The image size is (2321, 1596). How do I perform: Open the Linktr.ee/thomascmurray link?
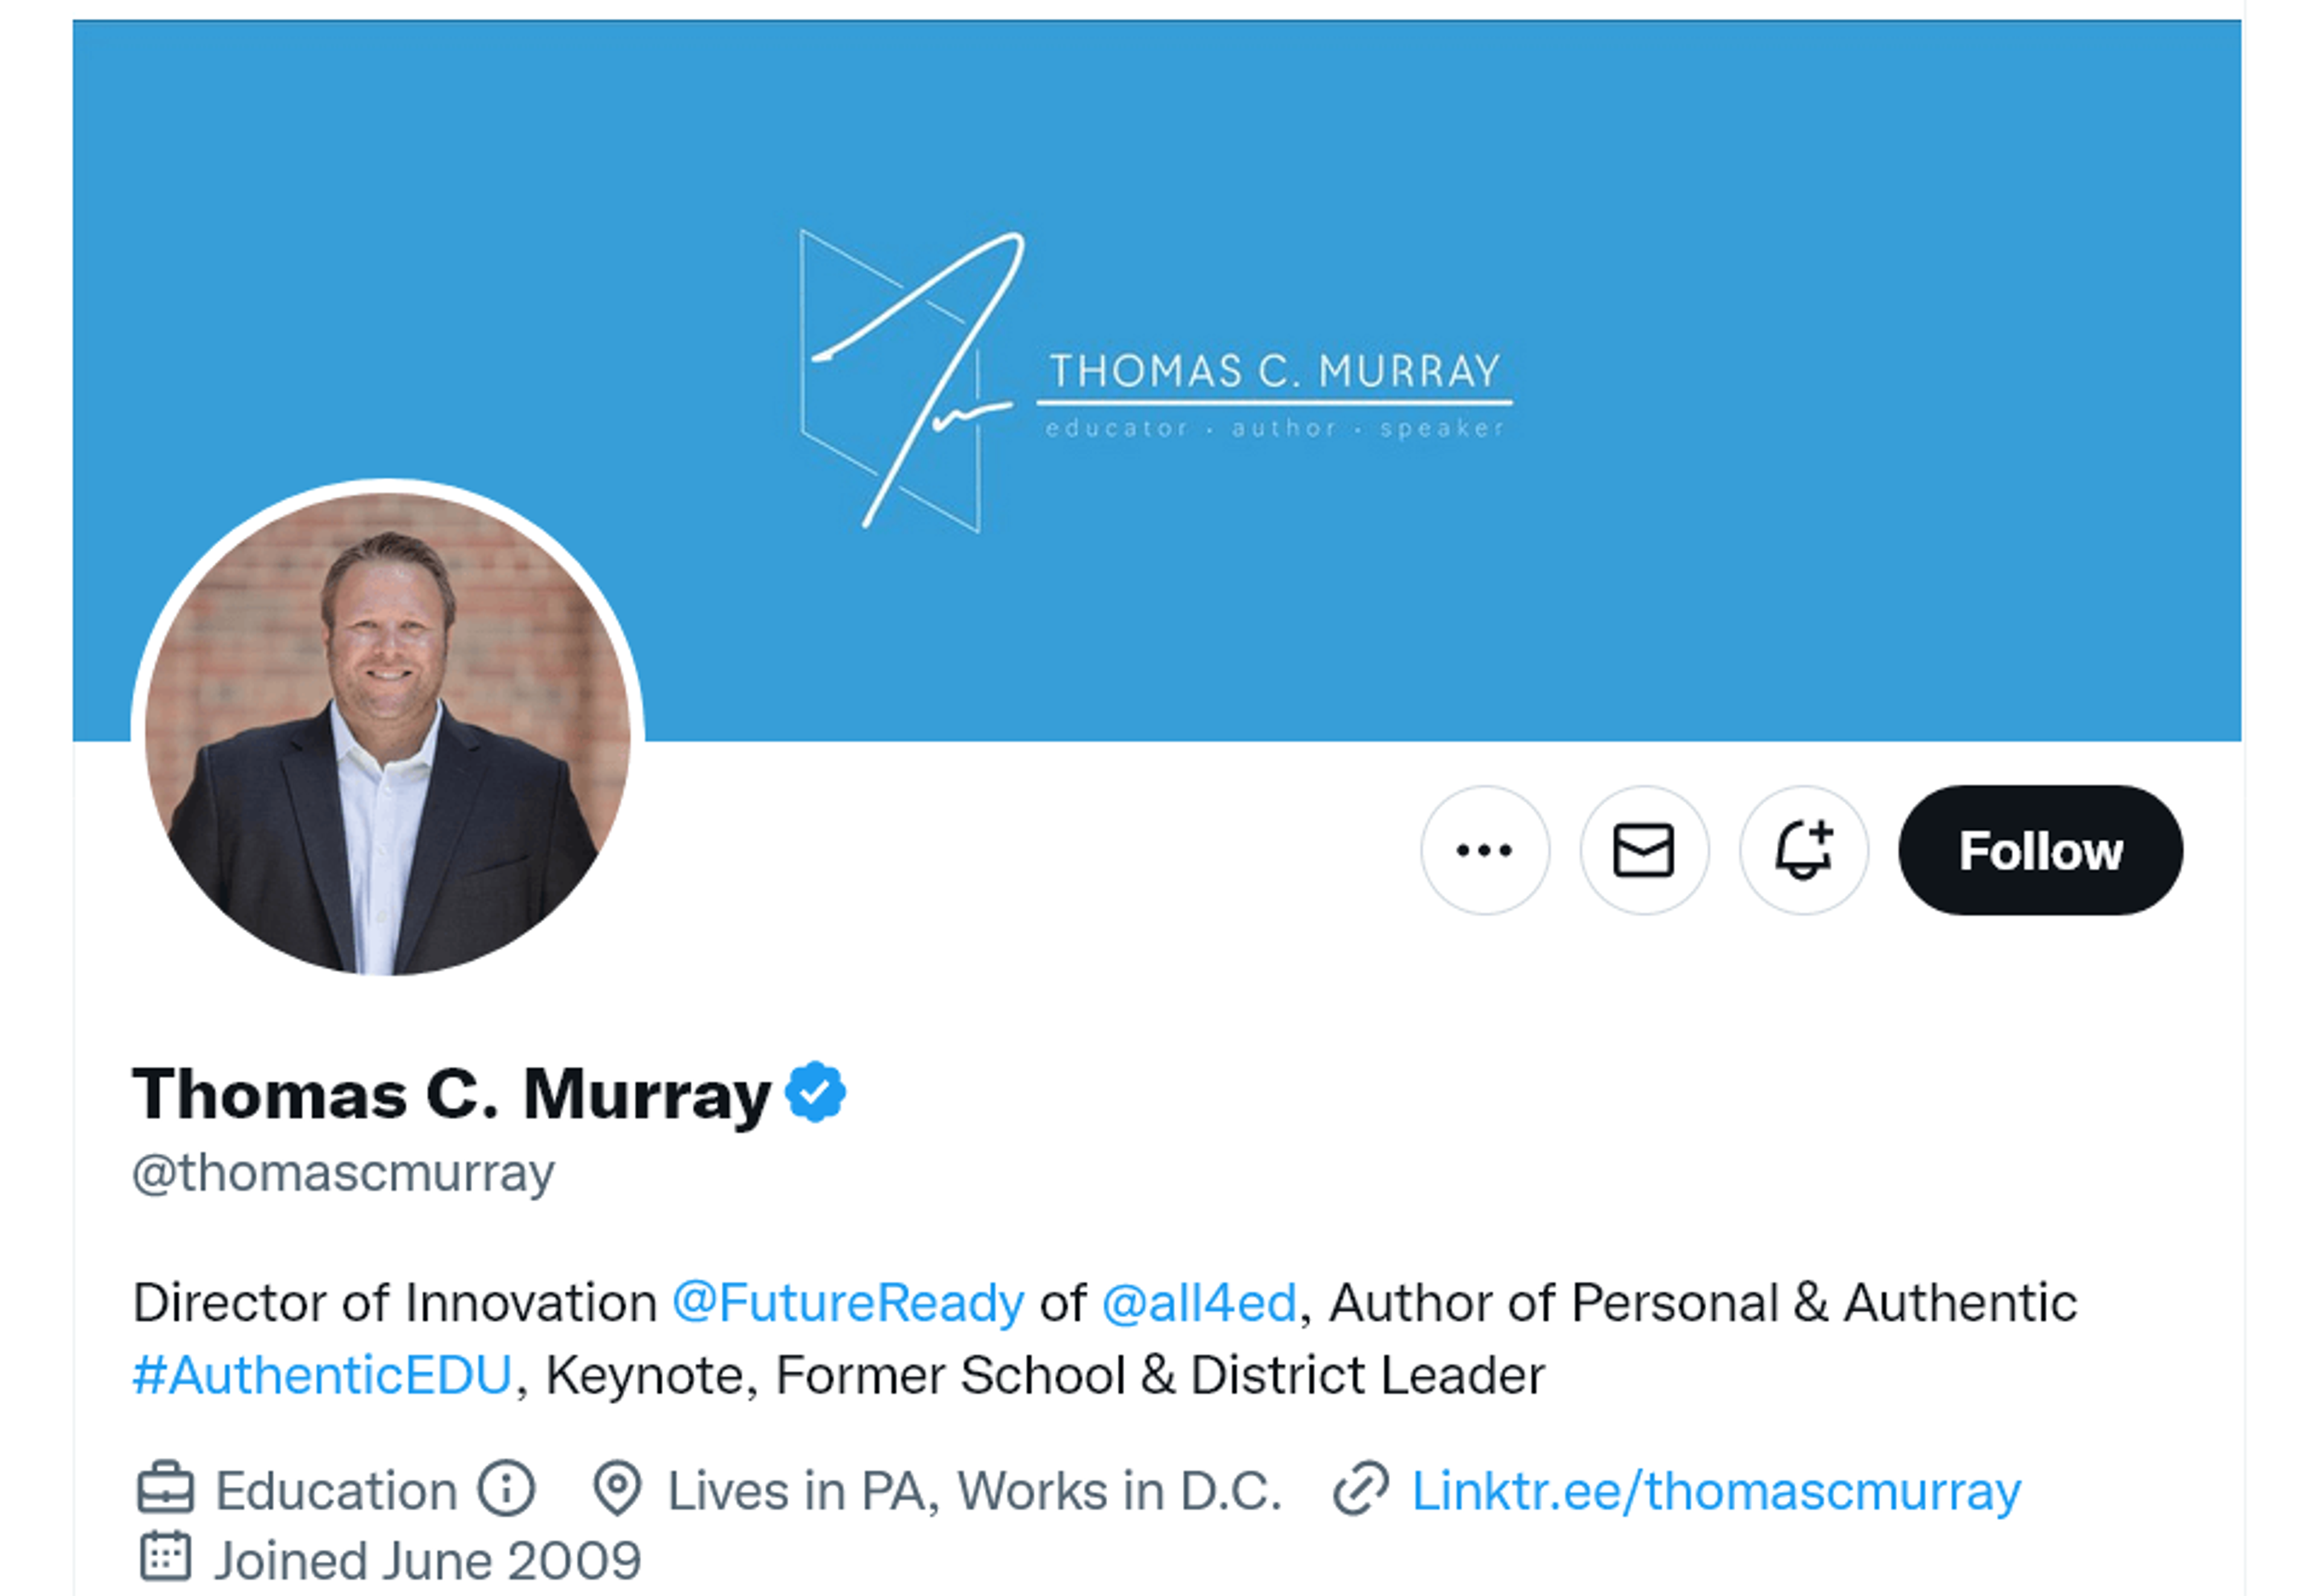(1716, 1491)
